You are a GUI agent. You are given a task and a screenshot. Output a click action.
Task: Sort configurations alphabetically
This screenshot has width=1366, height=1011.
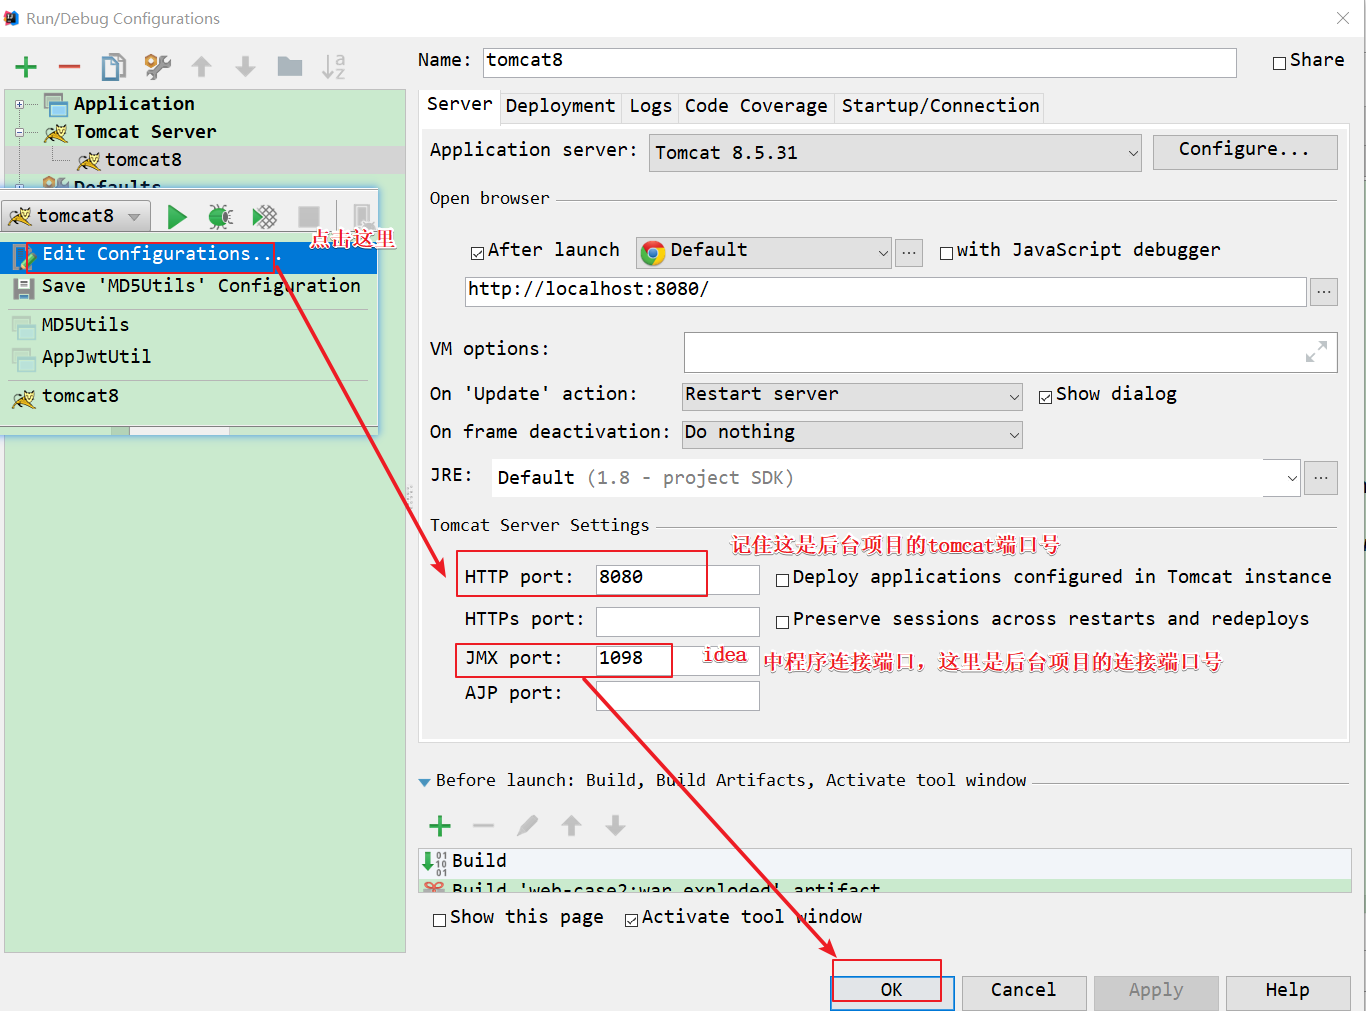(334, 67)
